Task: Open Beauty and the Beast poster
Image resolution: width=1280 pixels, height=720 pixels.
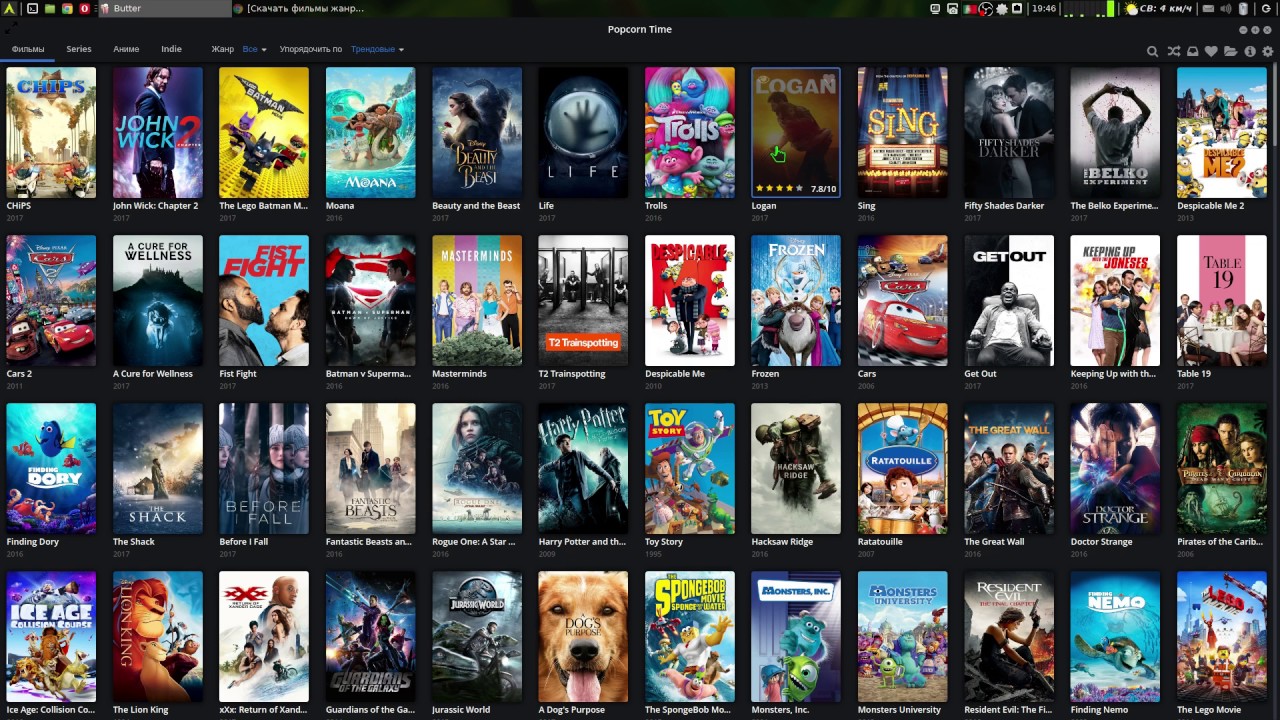Action: click(x=477, y=133)
